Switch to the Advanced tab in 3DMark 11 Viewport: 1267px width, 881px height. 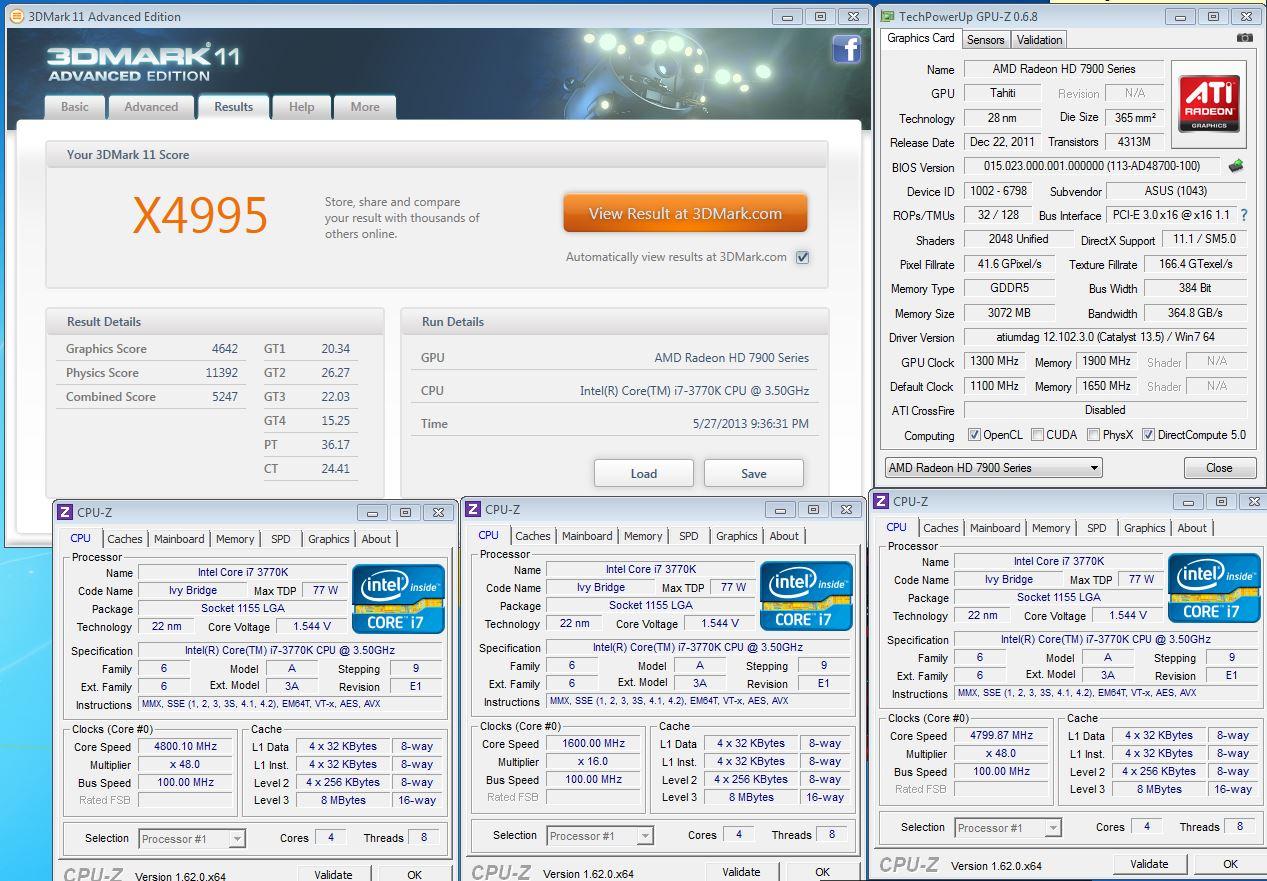pos(151,107)
